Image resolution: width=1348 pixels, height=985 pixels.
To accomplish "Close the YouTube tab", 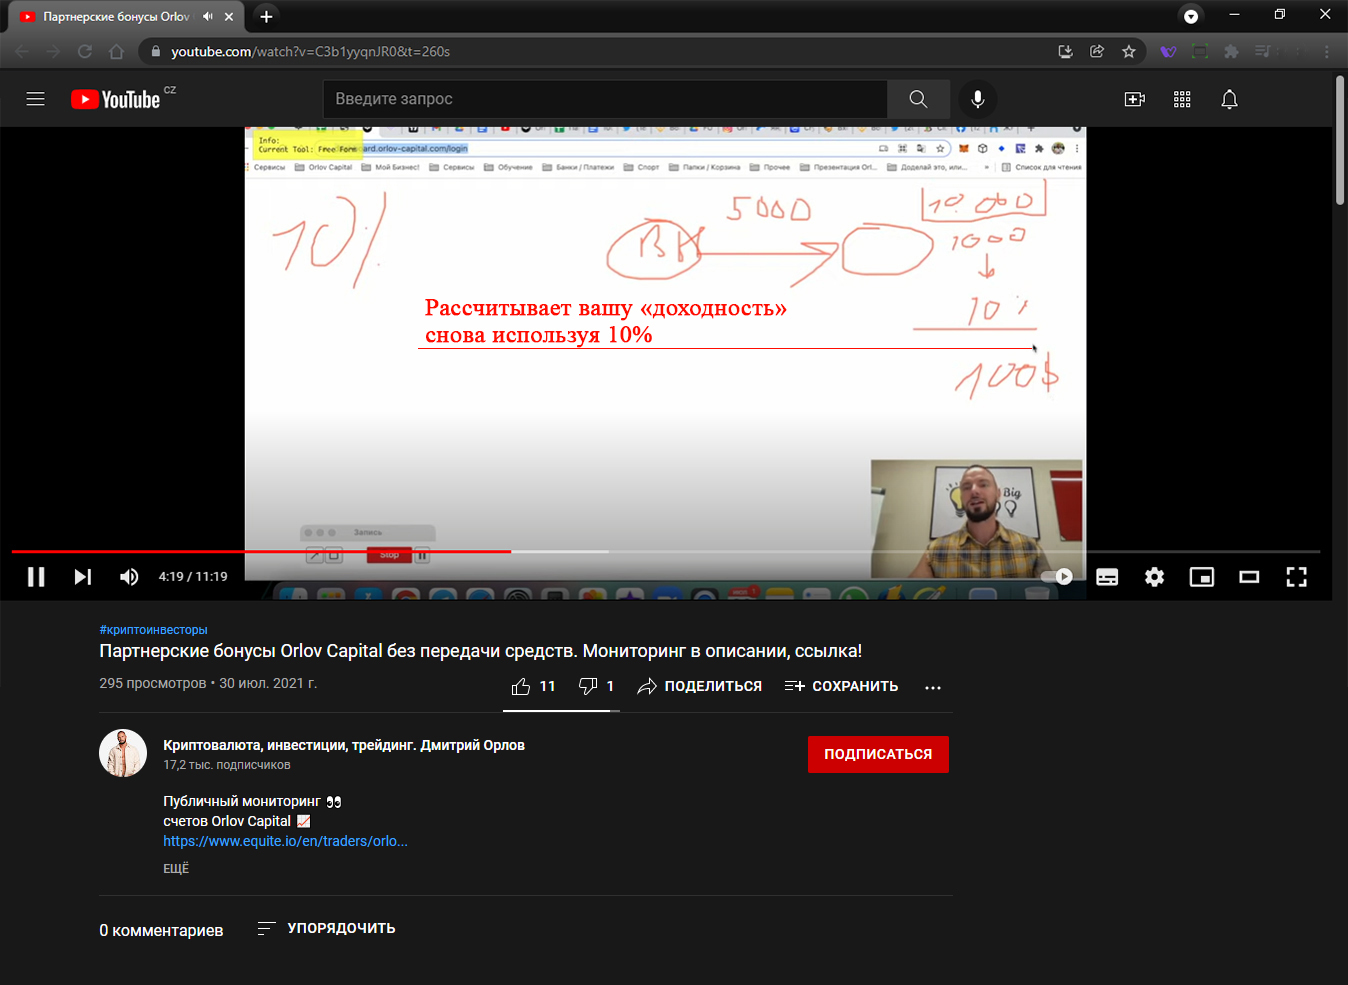I will click(229, 16).
